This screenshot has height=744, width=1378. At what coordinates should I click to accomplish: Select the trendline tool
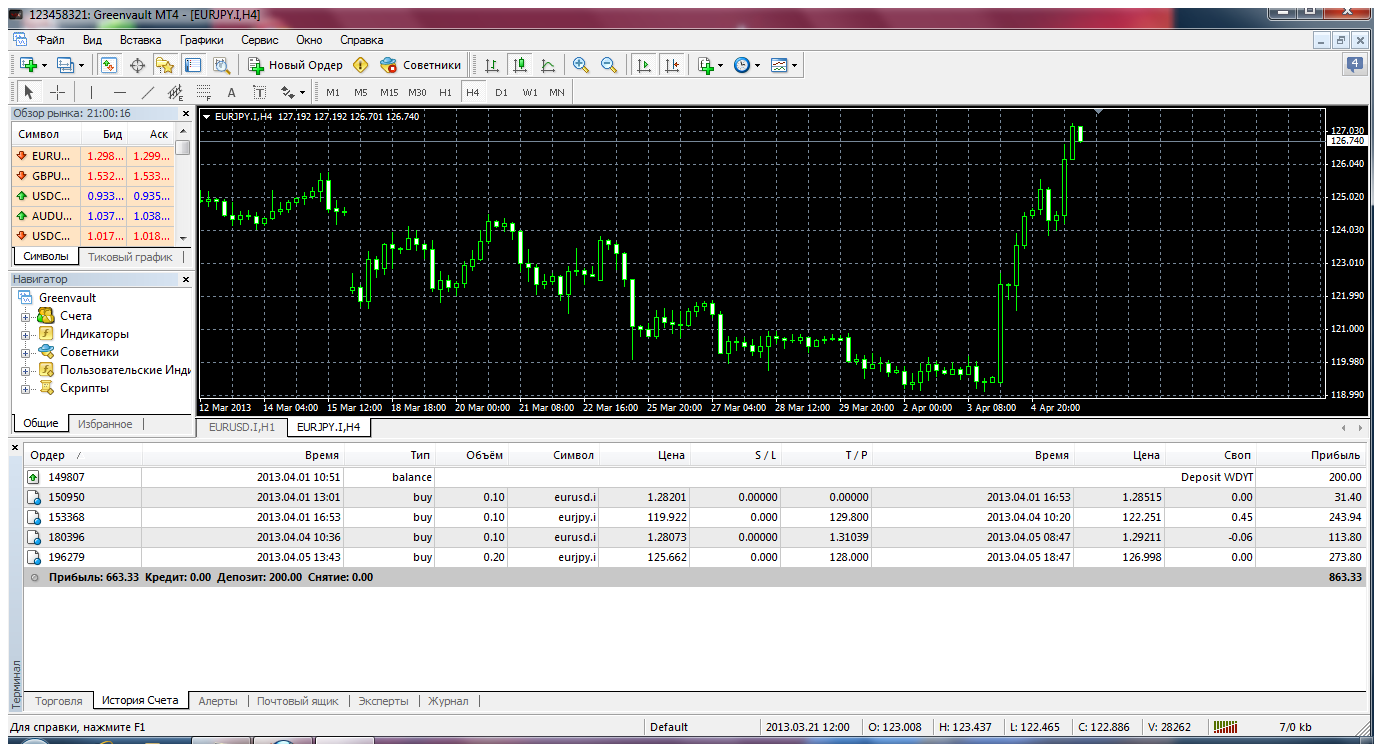pos(148,92)
